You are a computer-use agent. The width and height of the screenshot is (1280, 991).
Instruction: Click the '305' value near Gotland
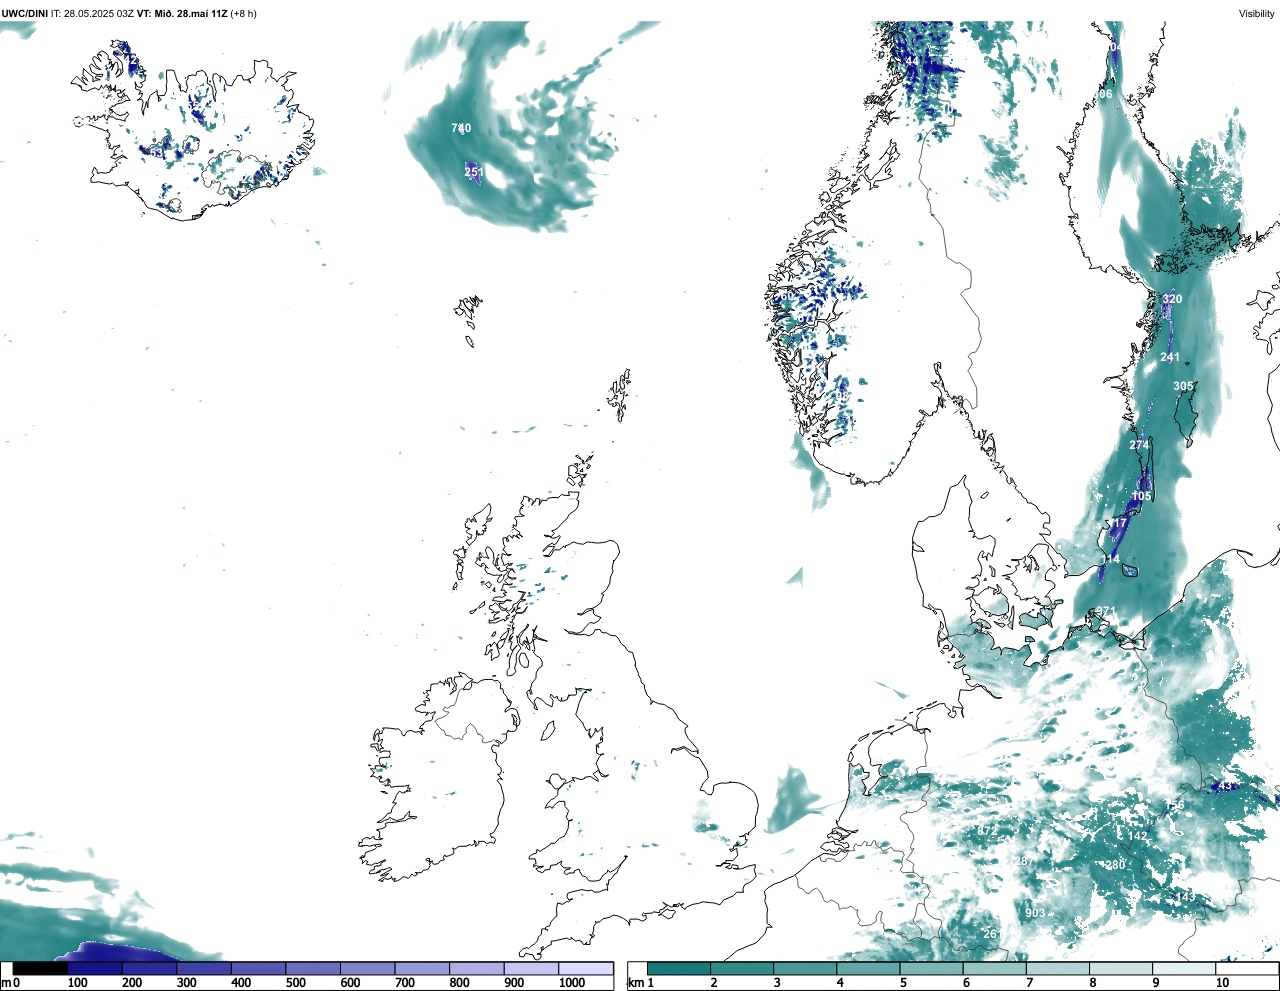click(x=1183, y=386)
